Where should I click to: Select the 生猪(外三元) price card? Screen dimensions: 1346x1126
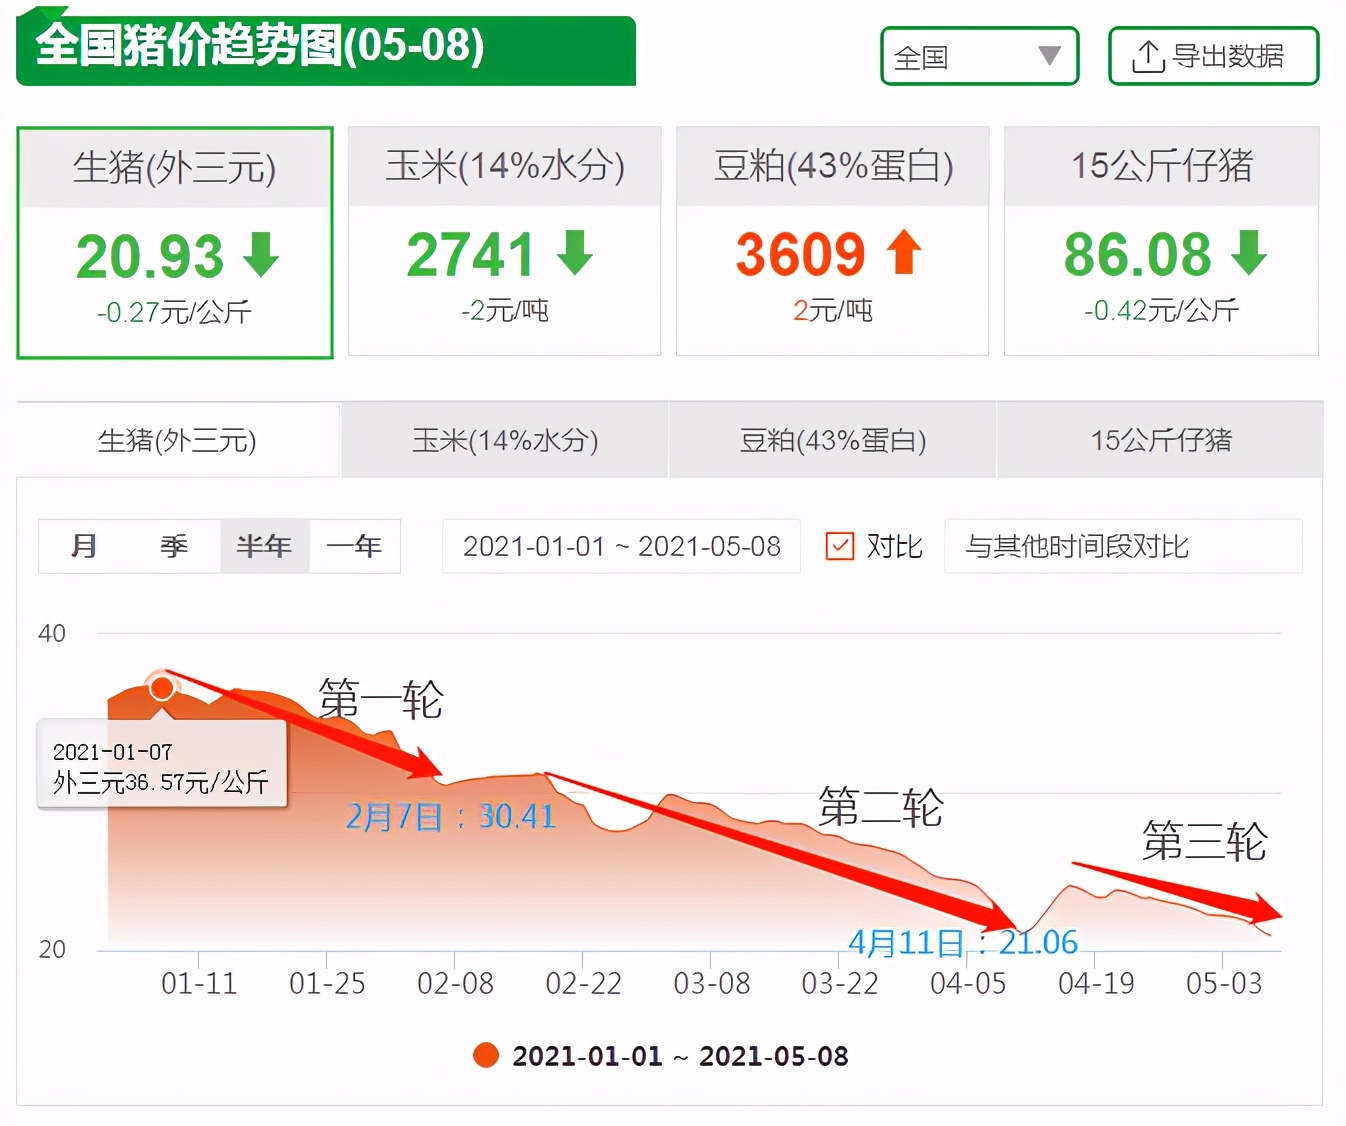coord(175,242)
